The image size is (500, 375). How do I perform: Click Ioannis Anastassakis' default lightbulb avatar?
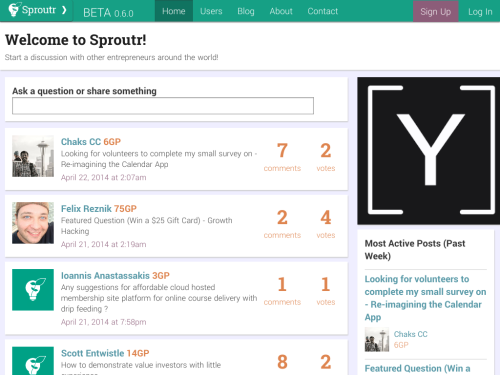[x=33, y=290]
